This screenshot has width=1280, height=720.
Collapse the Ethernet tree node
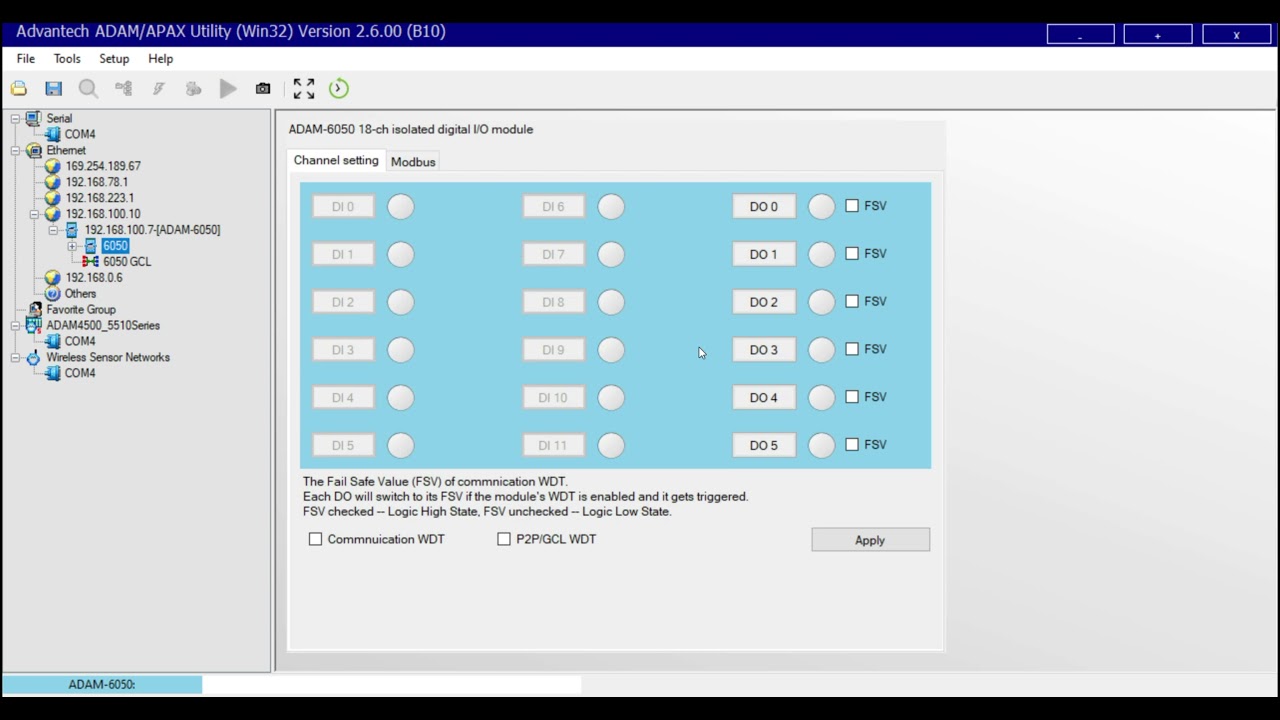point(16,150)
